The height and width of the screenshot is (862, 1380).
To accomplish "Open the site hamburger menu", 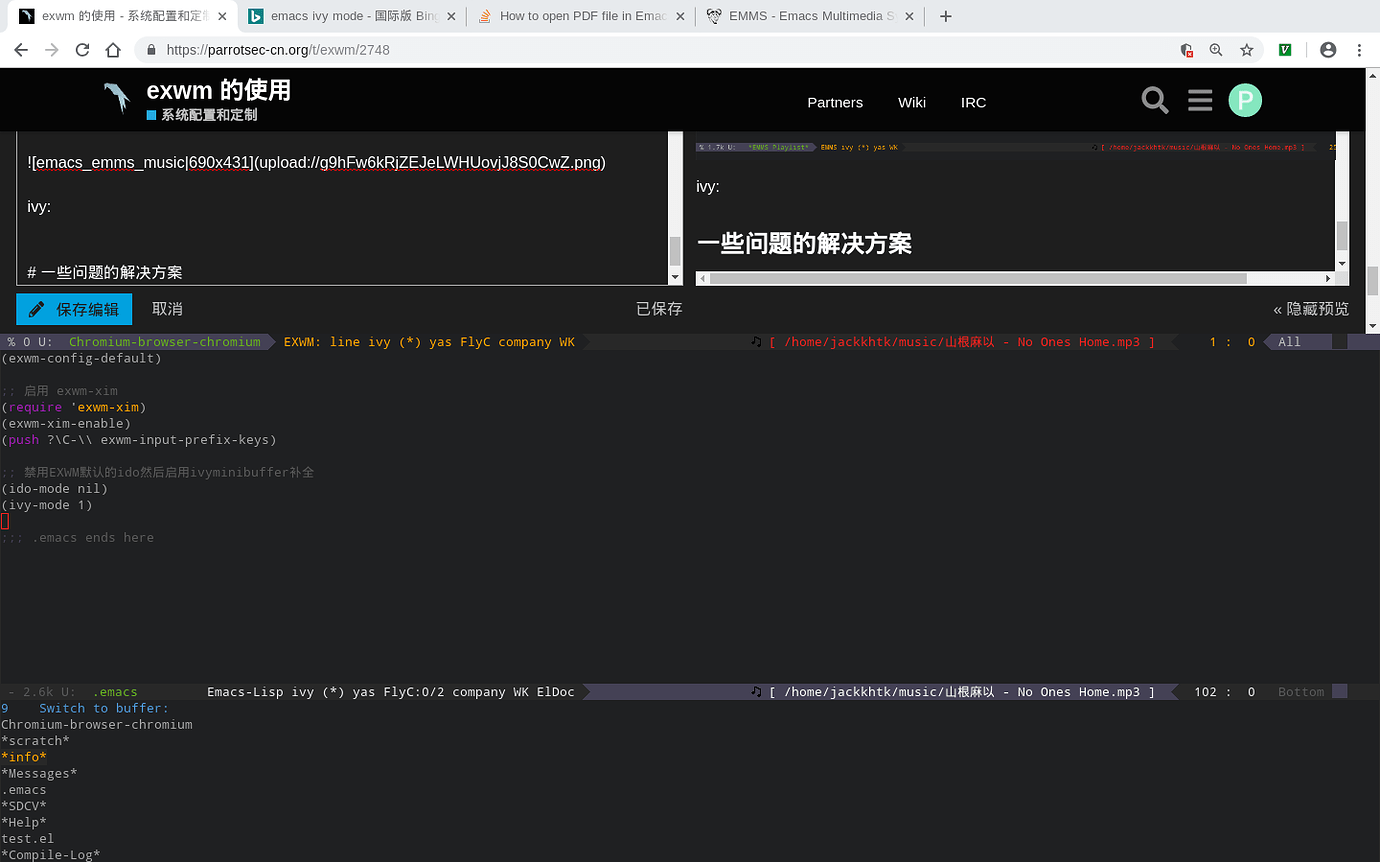I will coord(1200,100).
